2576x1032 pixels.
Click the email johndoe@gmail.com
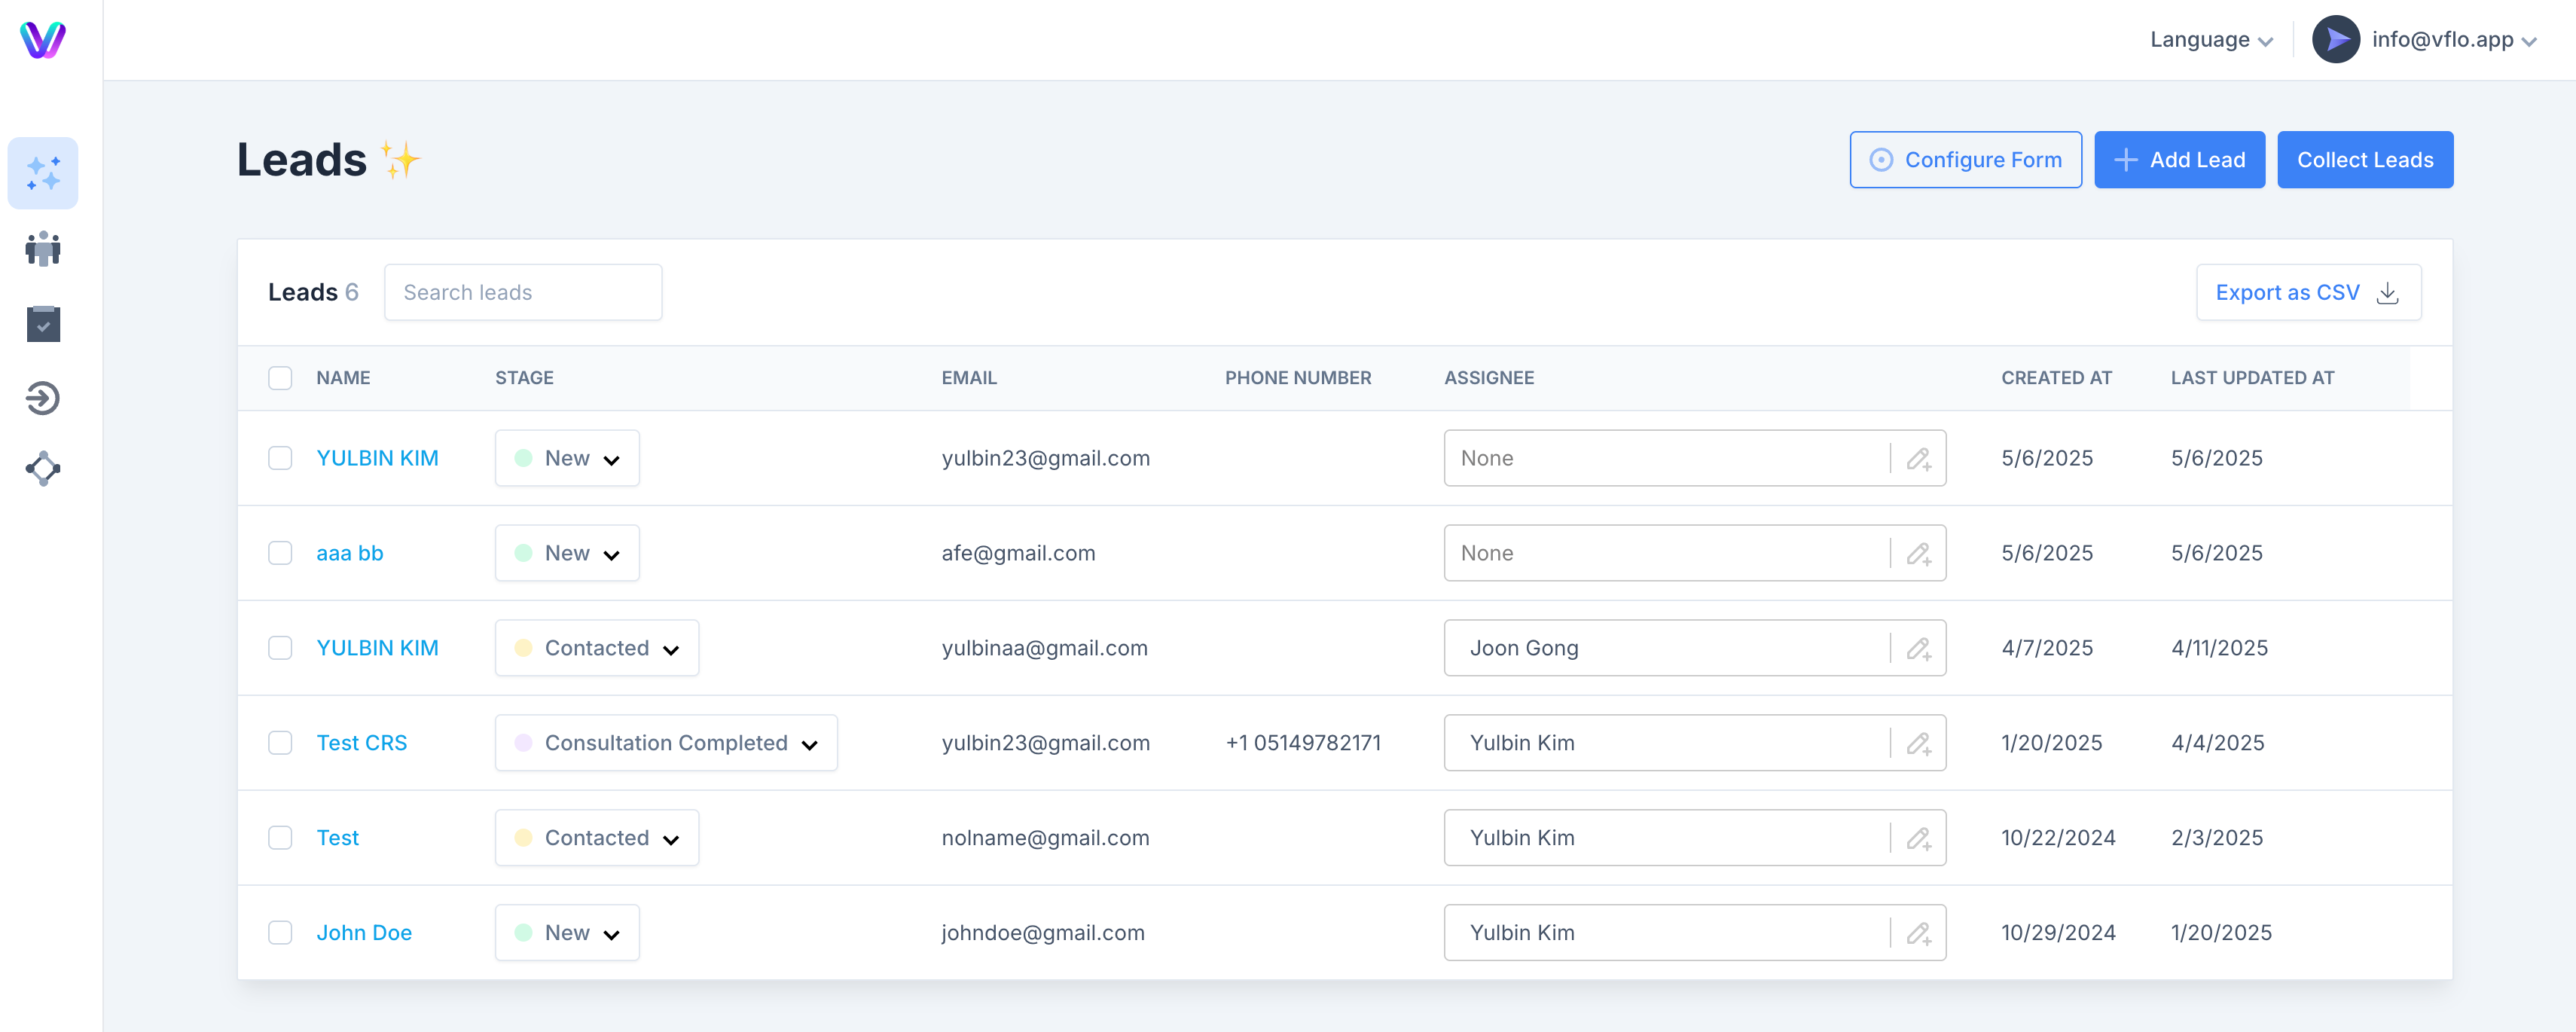point(1043,933)
